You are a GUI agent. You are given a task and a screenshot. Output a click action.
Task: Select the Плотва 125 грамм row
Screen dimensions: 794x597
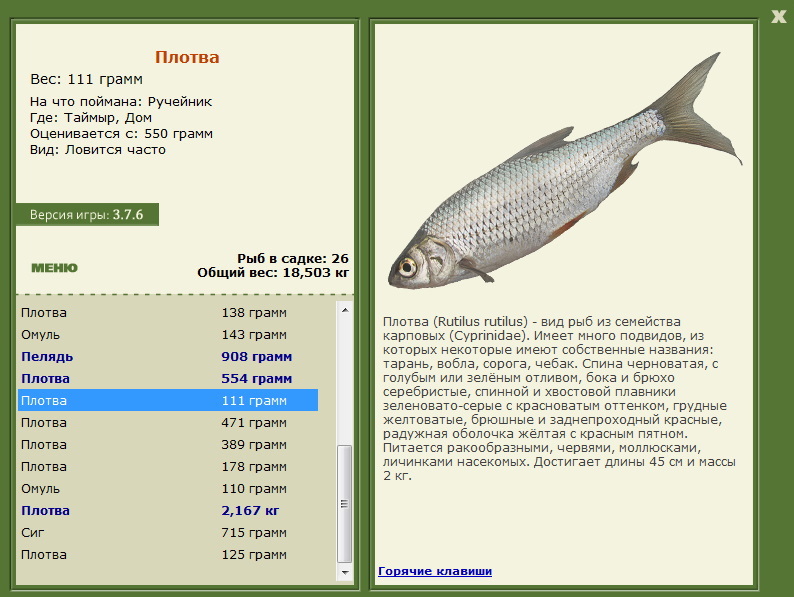[168, 554]
